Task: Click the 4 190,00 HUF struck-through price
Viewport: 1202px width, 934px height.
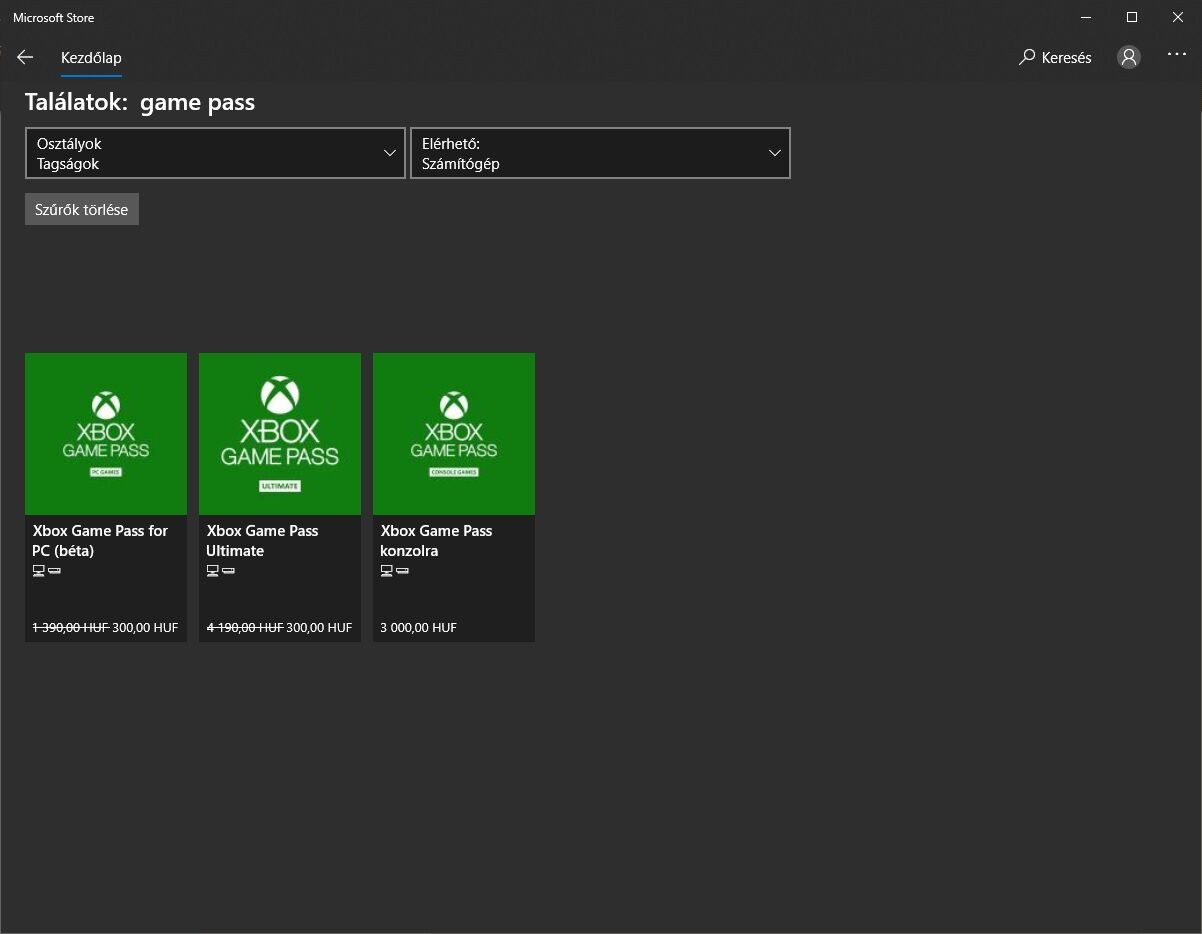Action: (244, 628)
